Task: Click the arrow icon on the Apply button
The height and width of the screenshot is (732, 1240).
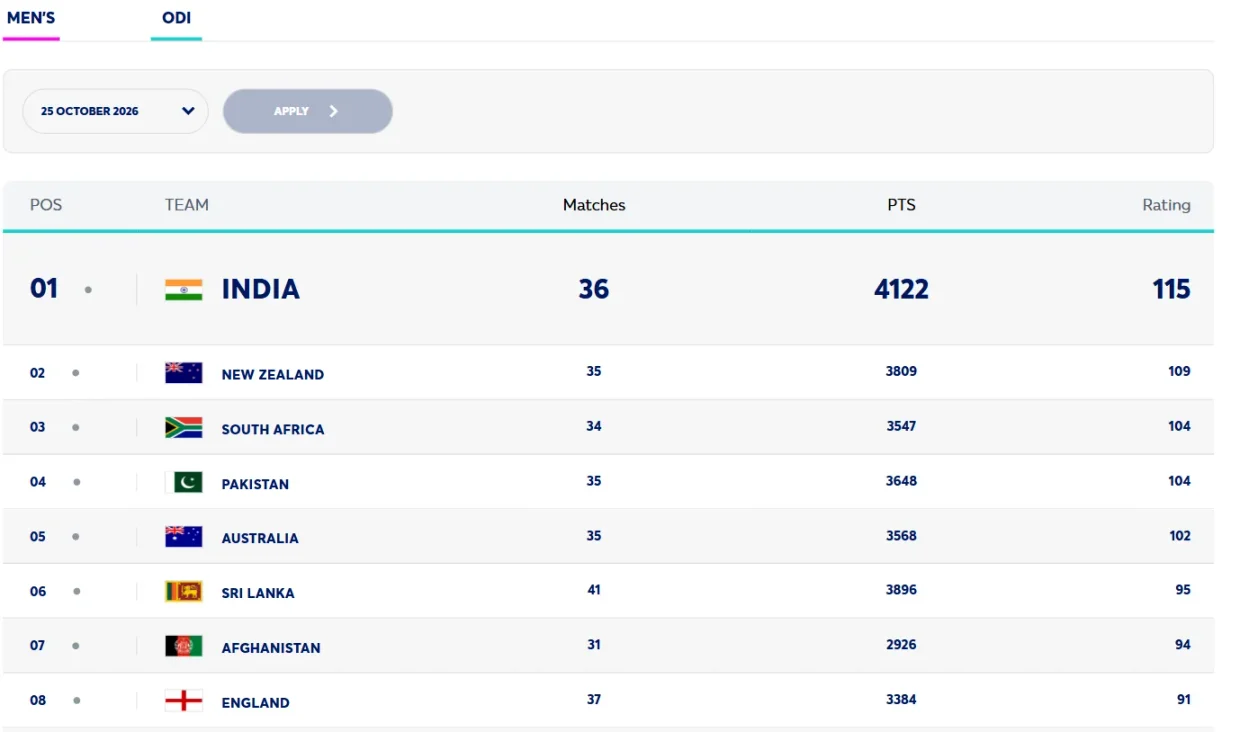Action: (334, 111)
